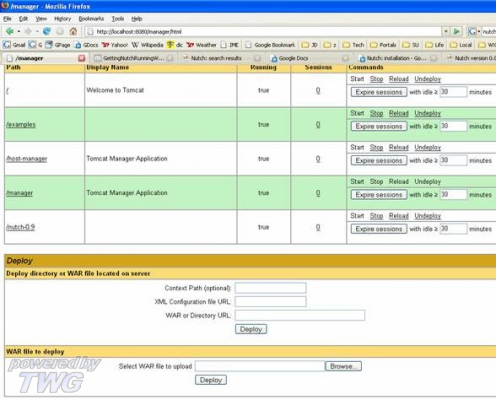Switch to Nutch: installation tab
Image resolution: width=496 pixels, height=400 pixels.
click(x=397, y=58)
